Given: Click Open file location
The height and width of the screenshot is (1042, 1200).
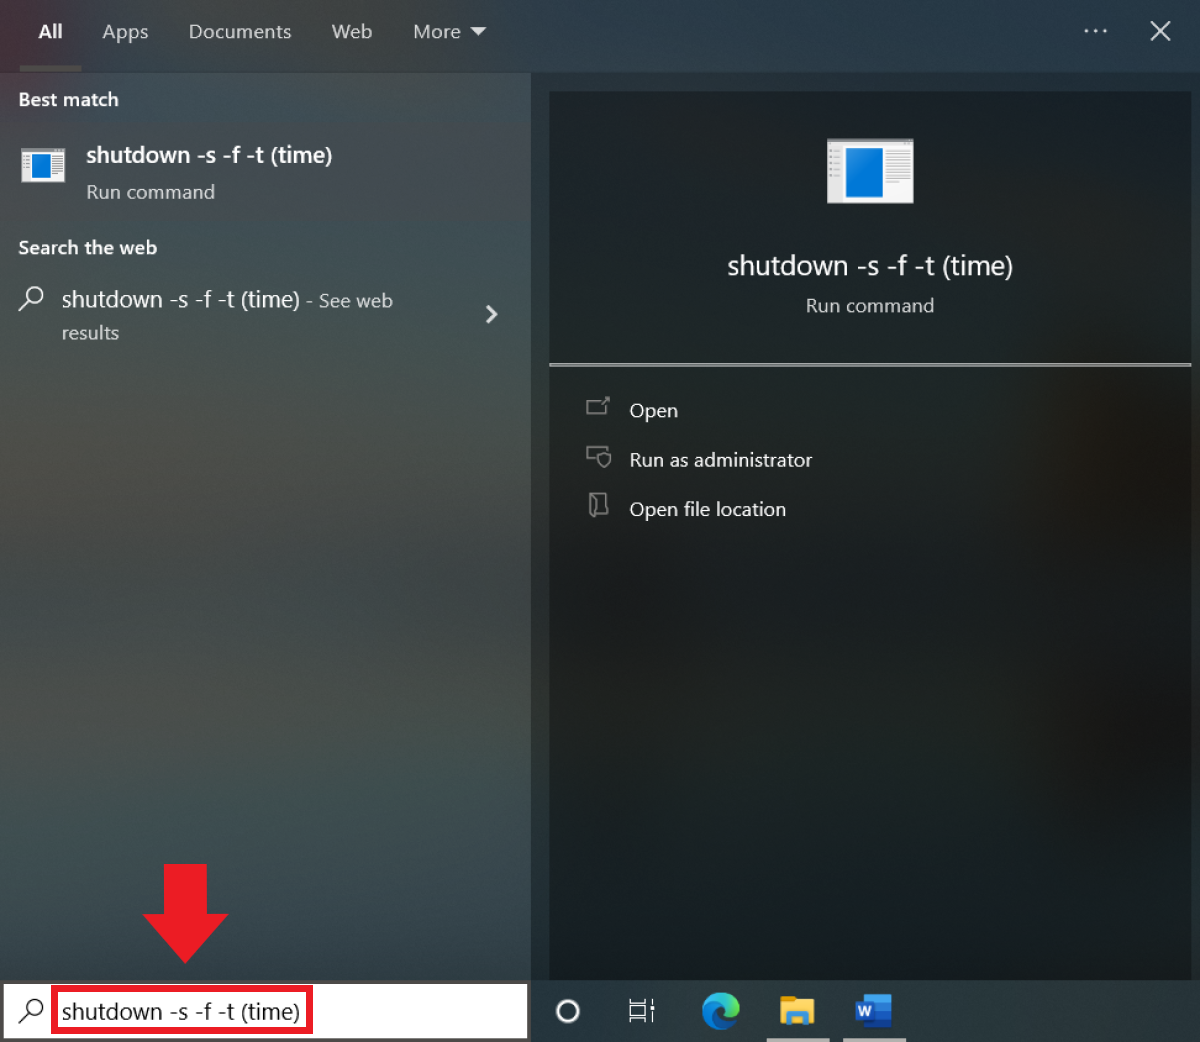Looking at the screenshot, I should (x=707, y=509).
